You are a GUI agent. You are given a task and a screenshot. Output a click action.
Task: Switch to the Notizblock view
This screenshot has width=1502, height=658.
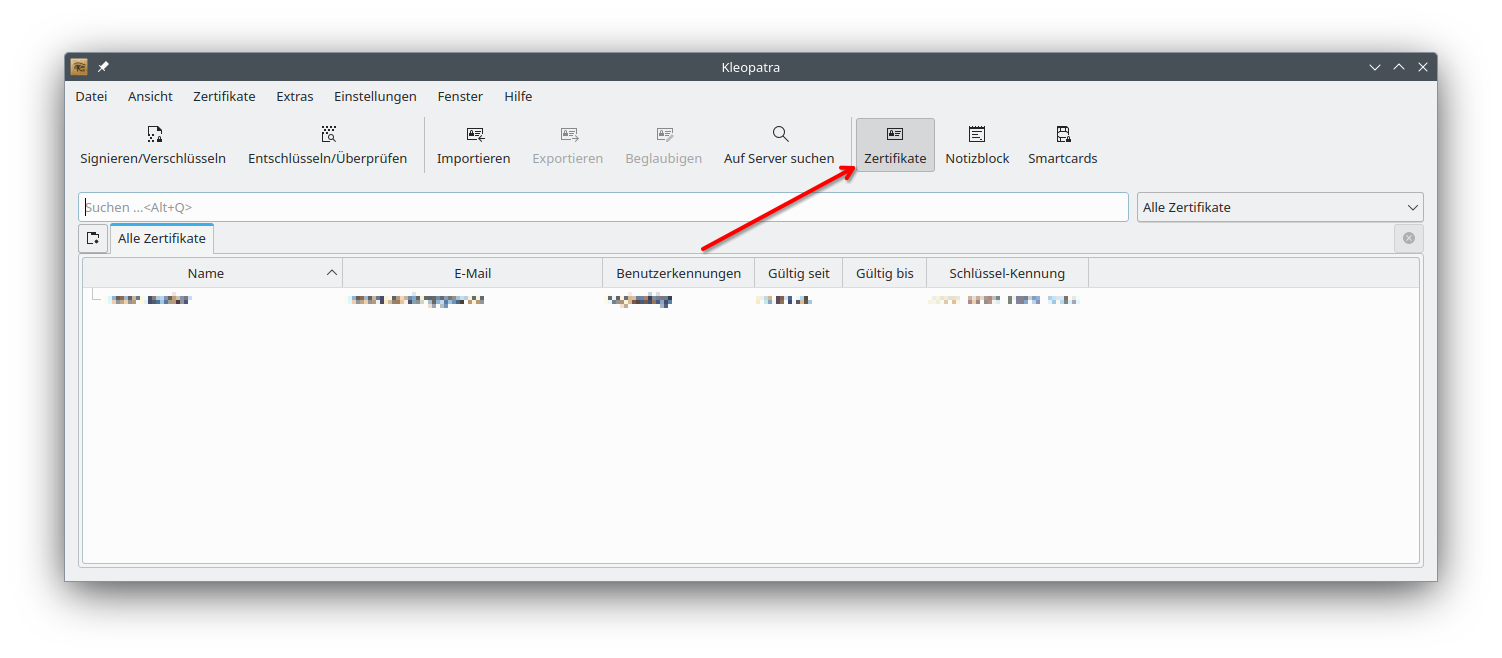(x=977, y=145)
